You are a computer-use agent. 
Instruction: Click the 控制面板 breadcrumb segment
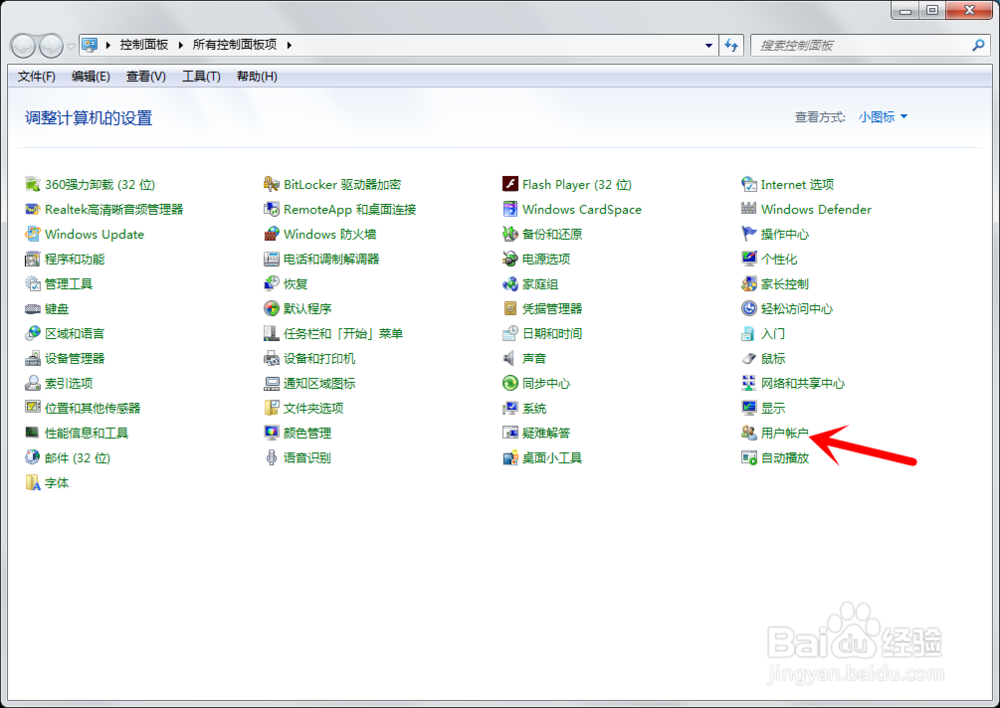(x=144, y=45)
